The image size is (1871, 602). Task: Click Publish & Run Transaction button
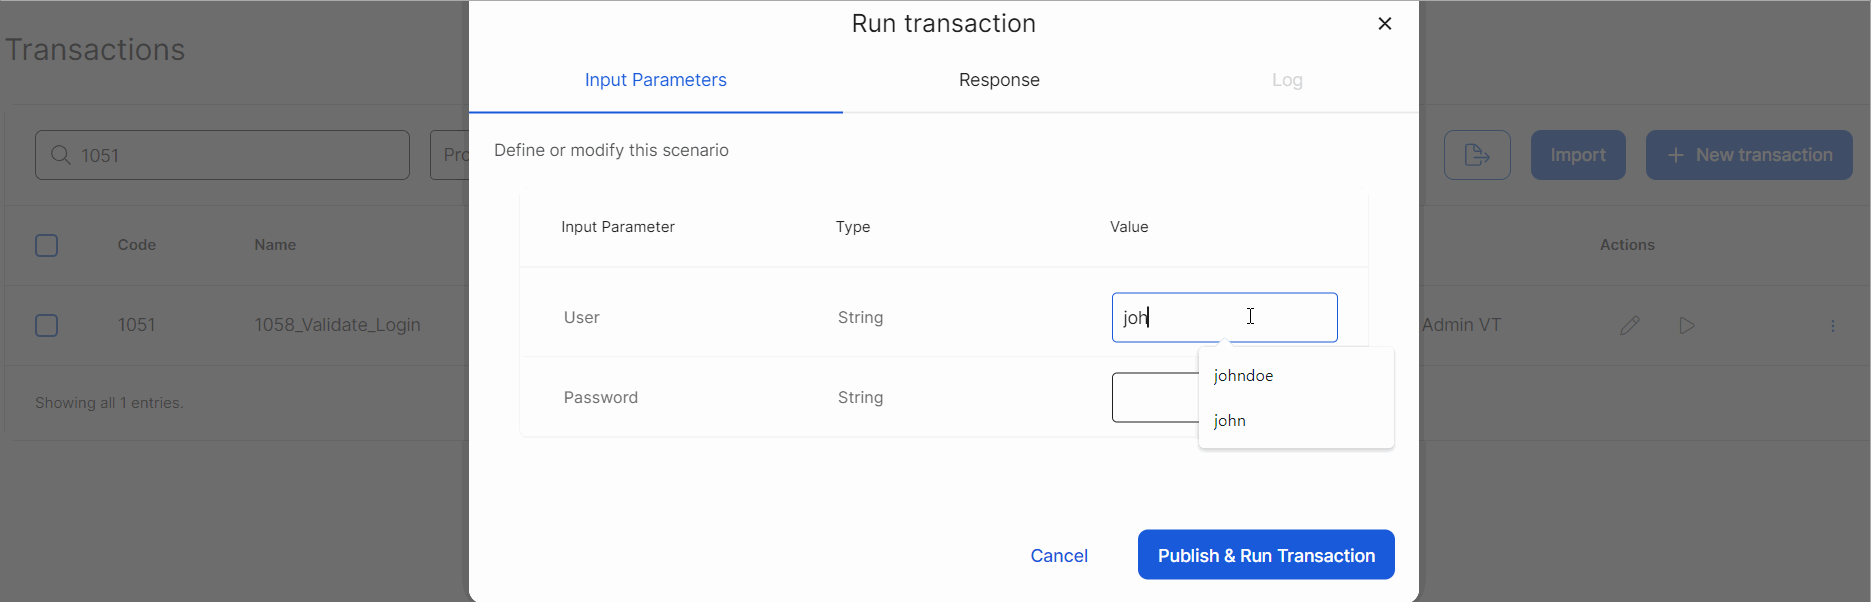pyautogui.click(x=1265, y=555)
